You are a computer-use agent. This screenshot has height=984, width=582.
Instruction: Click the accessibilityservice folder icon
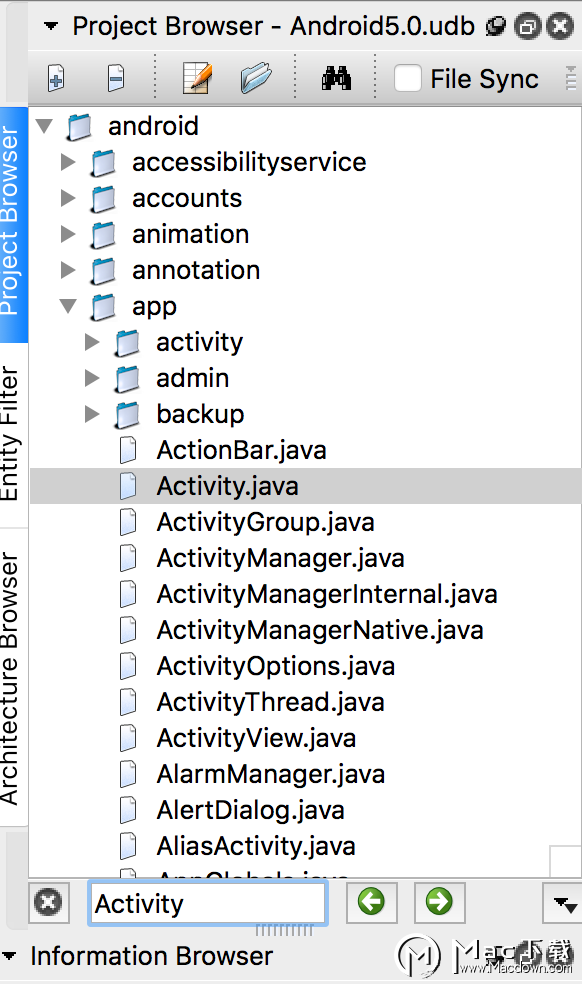coord(104,163)
